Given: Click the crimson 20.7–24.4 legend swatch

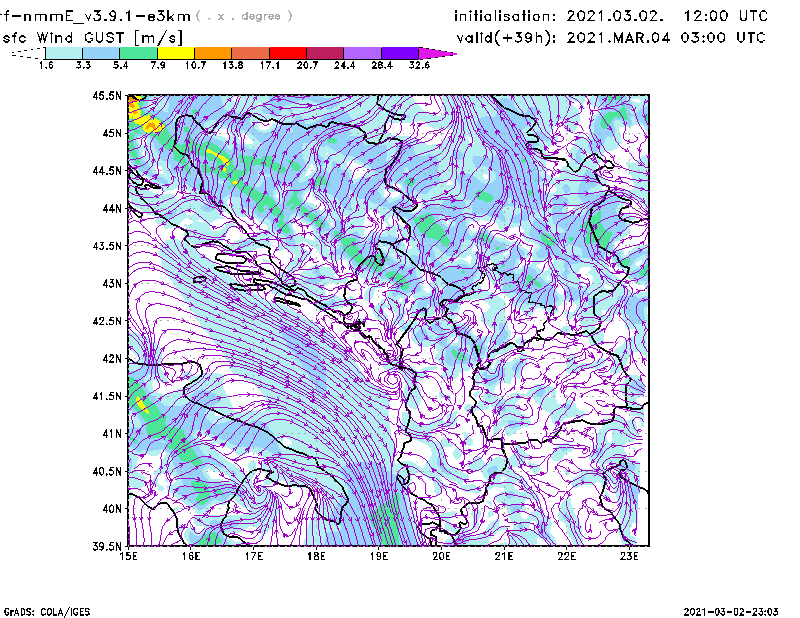Looking at the screenshot, I should (325, 53).
